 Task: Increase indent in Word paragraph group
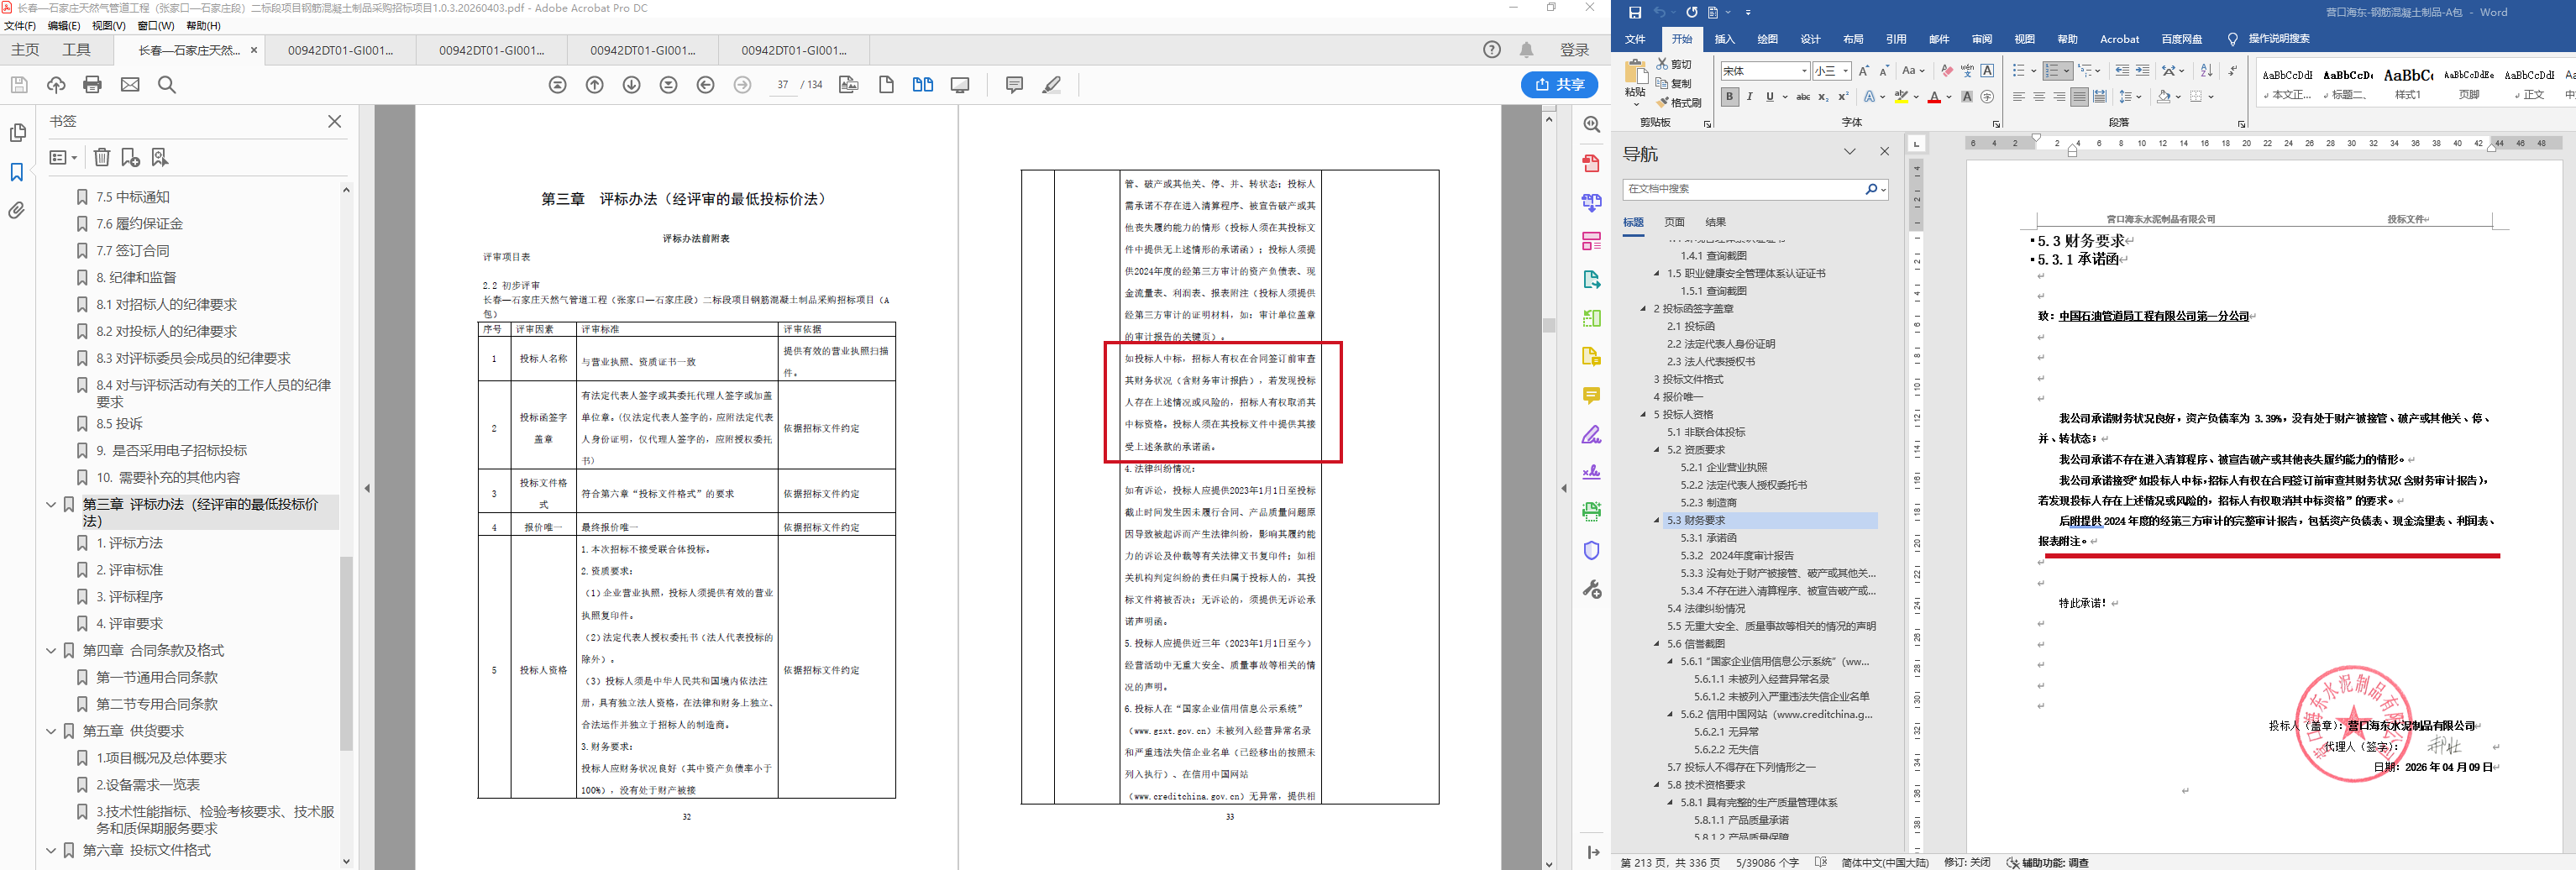[x=2142, y=70]
